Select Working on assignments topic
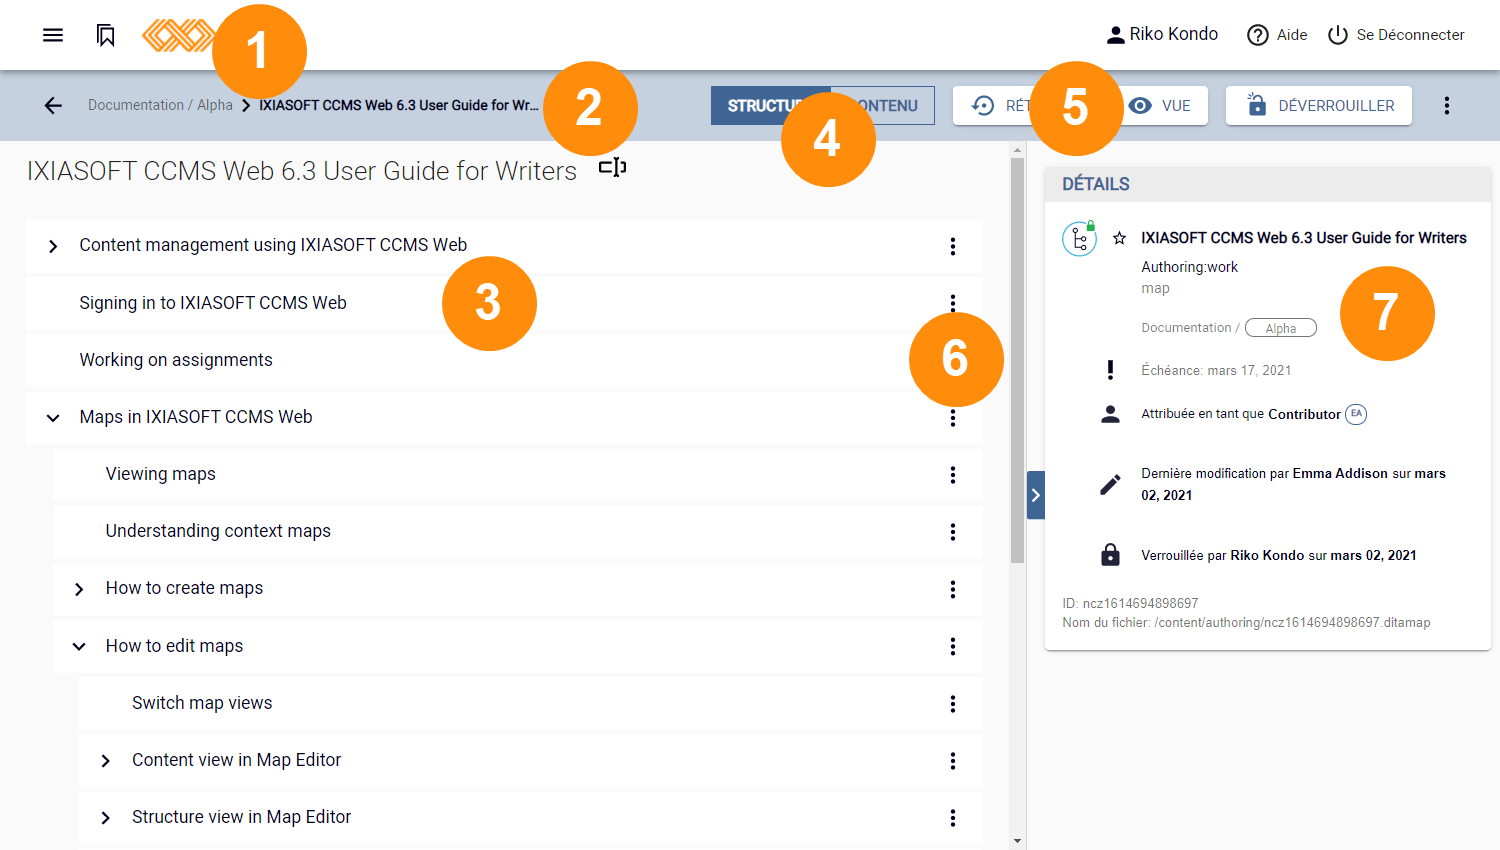Screen dimensions: 1500x850 pos(176,360)
